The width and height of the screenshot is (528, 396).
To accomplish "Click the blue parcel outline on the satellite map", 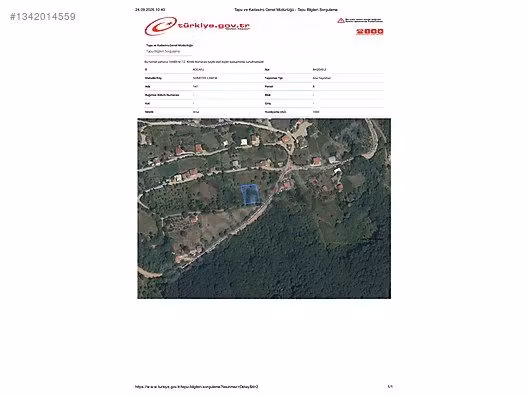I will (x=251, y=195).
